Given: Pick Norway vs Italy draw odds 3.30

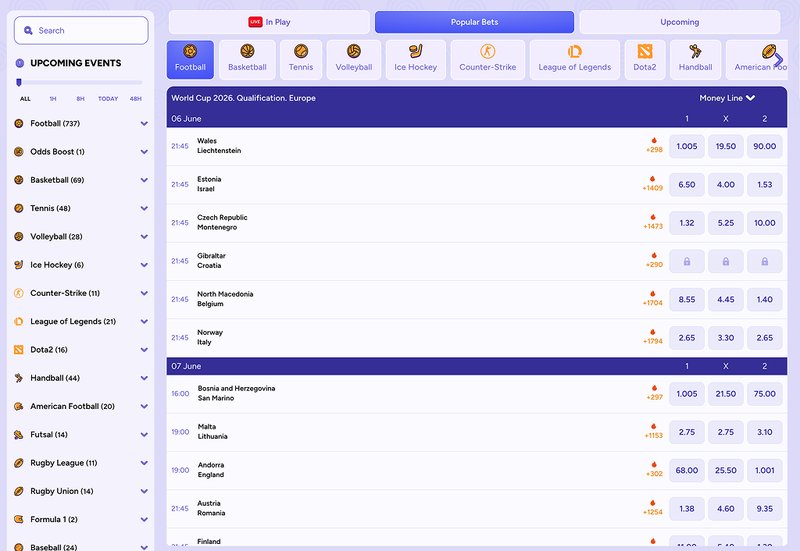Looking at the screenshot, I should tap(725, 338).
